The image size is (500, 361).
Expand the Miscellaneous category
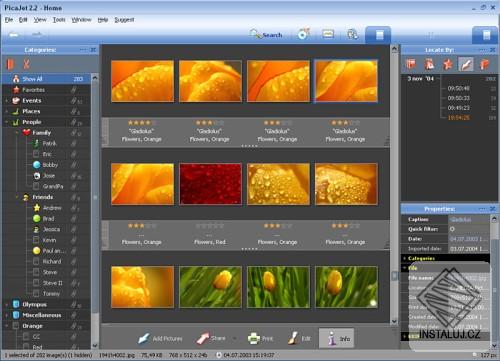tap(6, 315)
